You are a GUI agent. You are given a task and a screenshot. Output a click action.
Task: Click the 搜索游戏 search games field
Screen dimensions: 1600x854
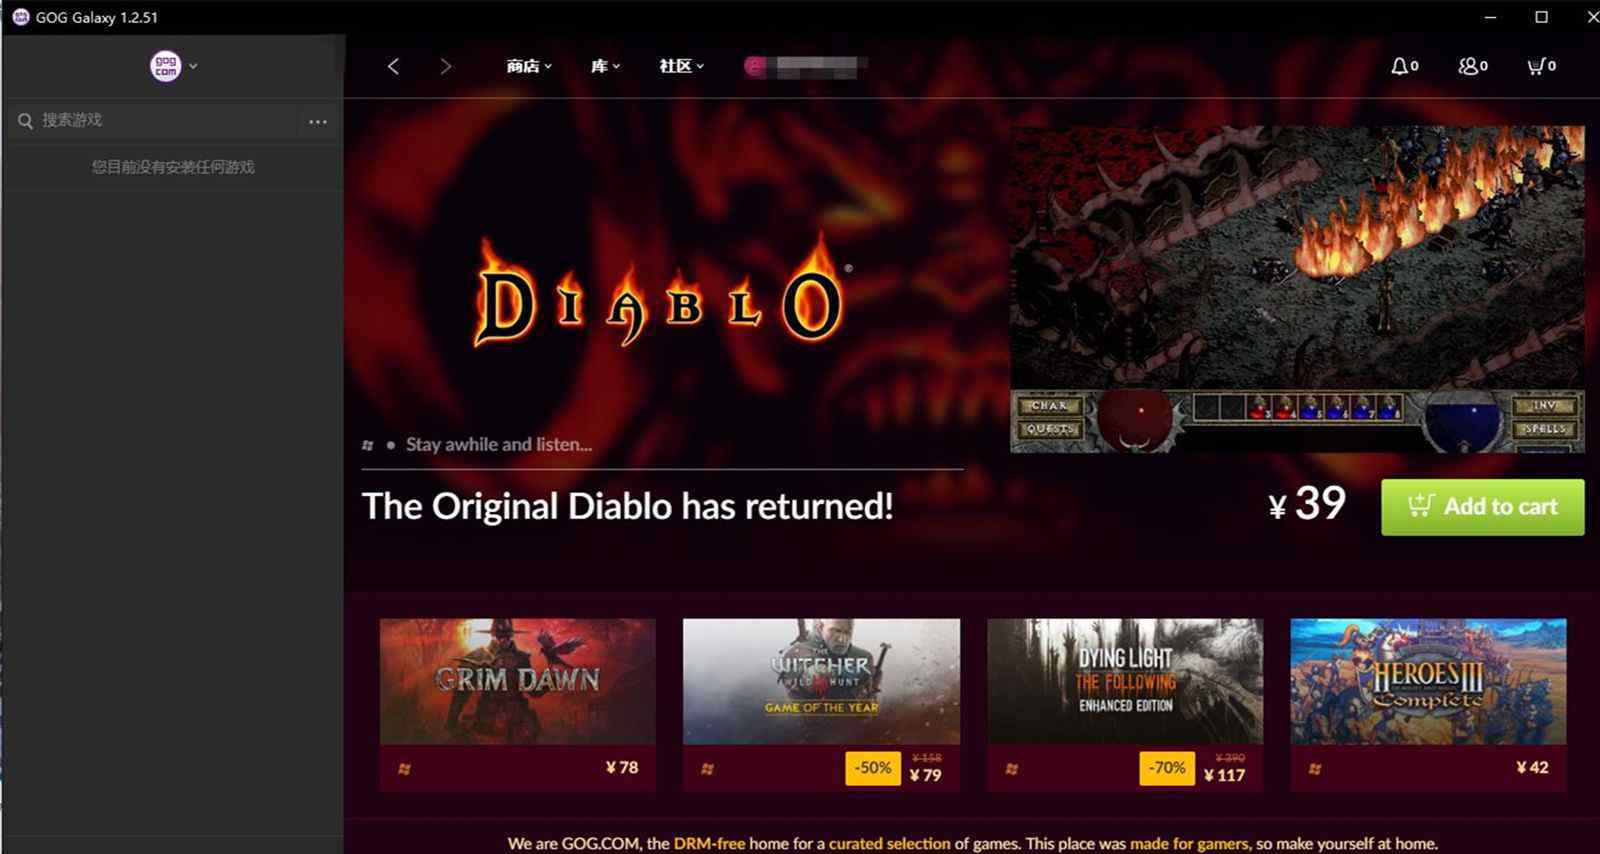[167, 121]
